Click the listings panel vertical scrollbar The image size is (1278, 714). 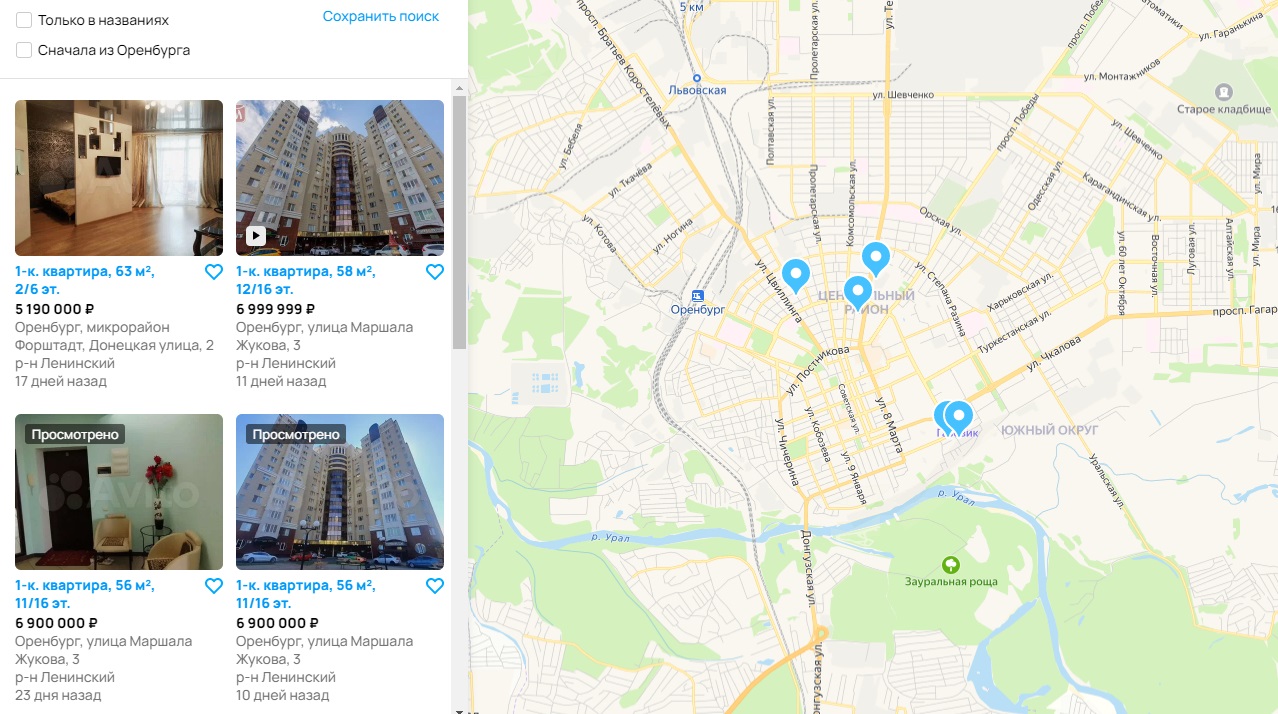[459, 222]
